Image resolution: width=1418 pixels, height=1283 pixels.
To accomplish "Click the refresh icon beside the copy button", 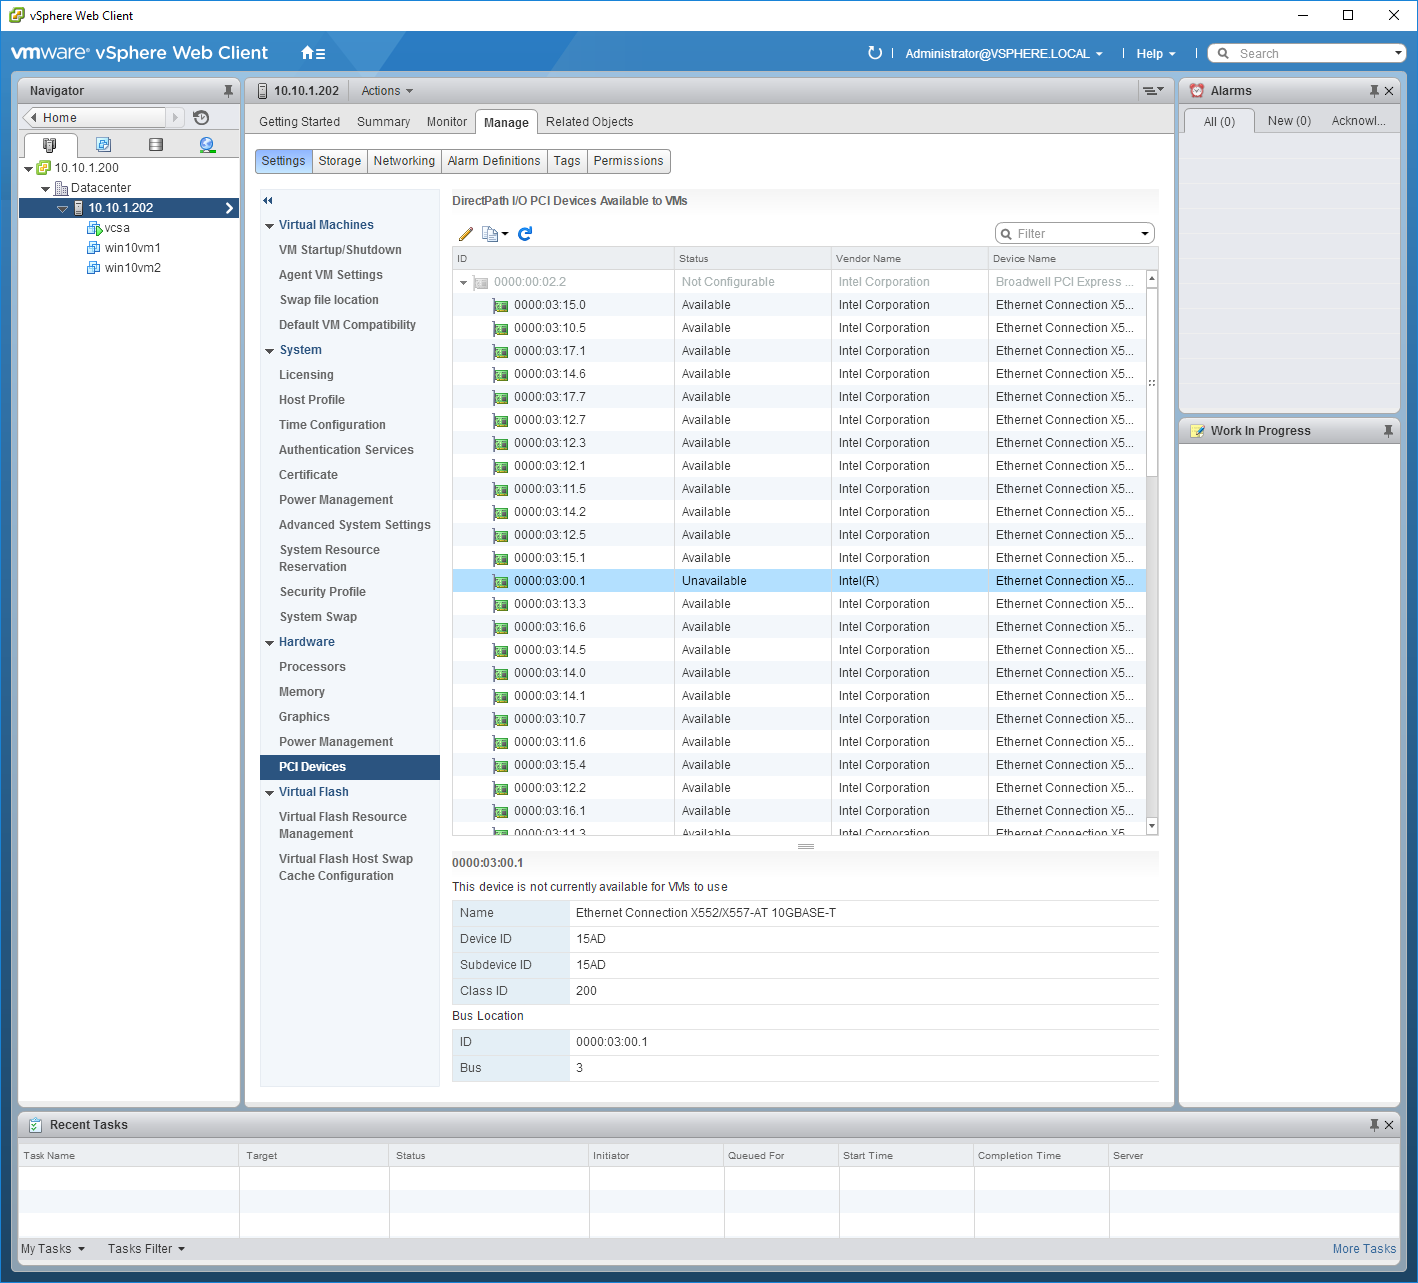I will tap(525, 233).
